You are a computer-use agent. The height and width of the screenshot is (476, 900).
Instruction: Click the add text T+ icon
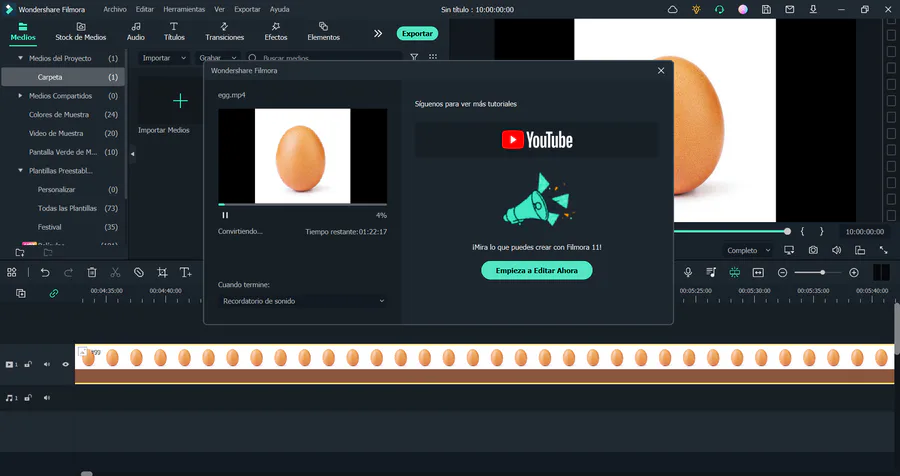point(185,273)
